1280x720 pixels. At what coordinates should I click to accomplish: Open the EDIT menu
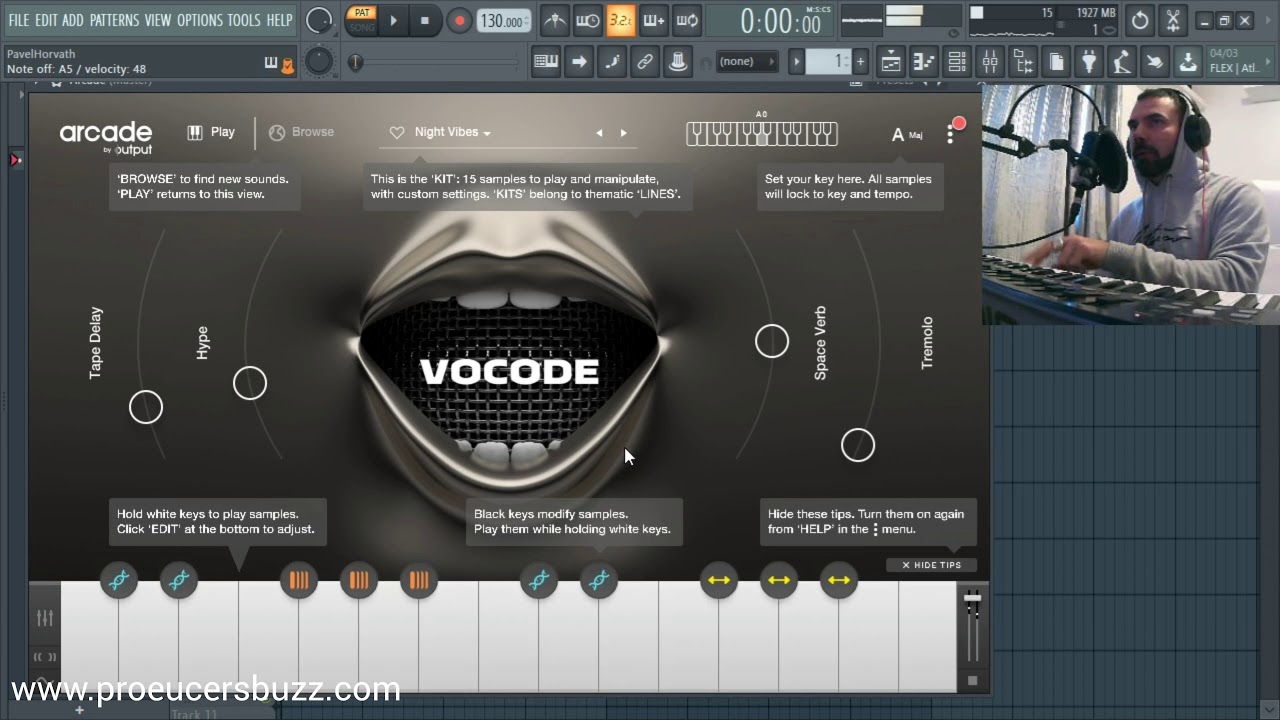pos(46,20)
